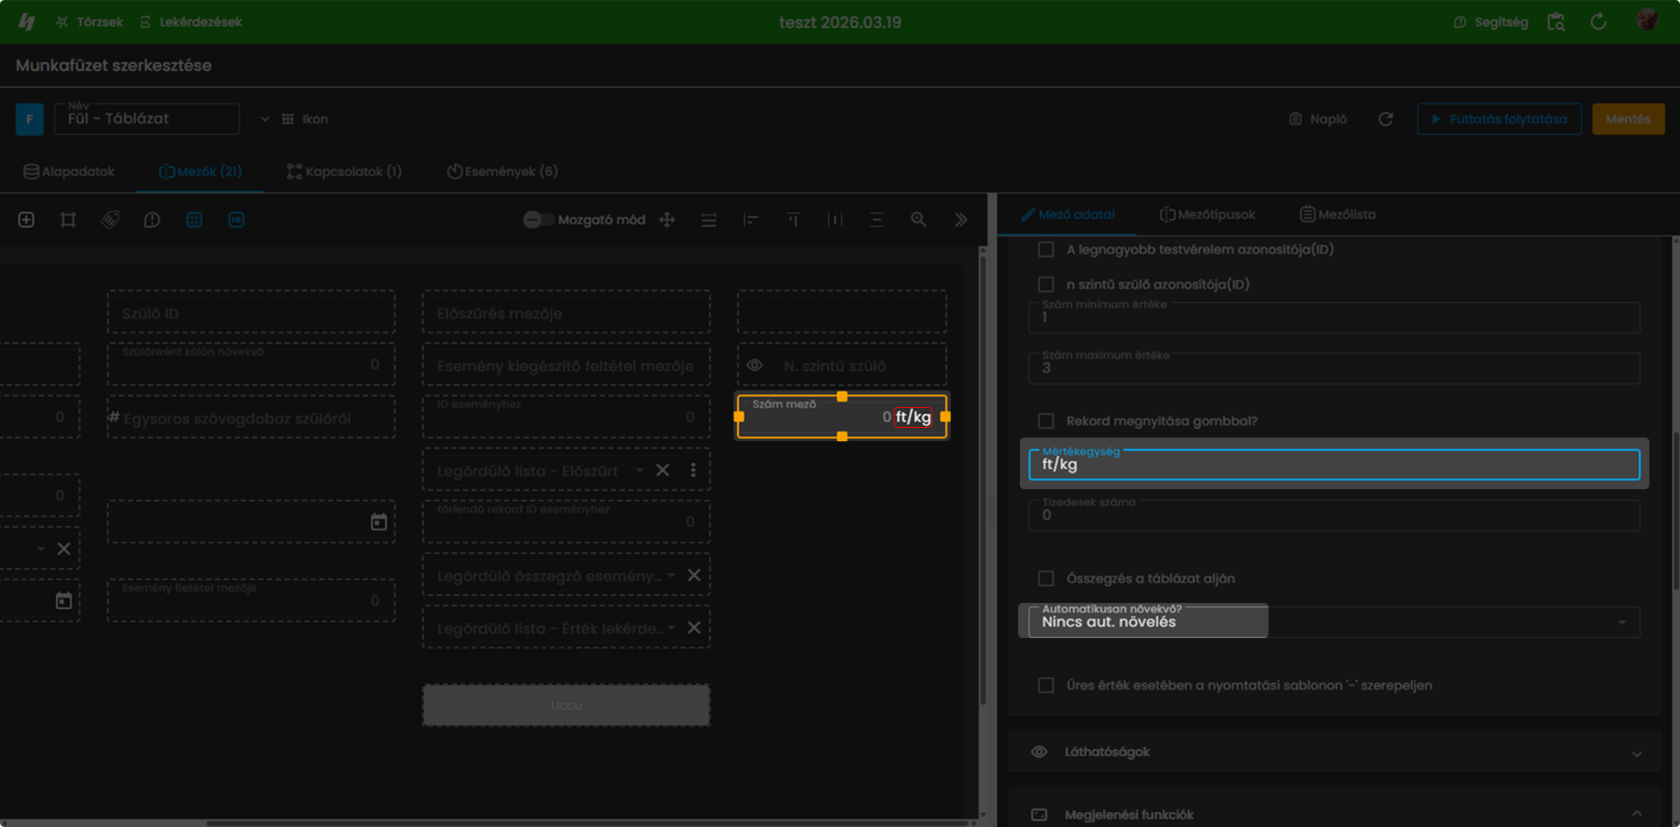
Task: Check Rekord megnyitása gombbal?
Action: (x=1046, y=421)
